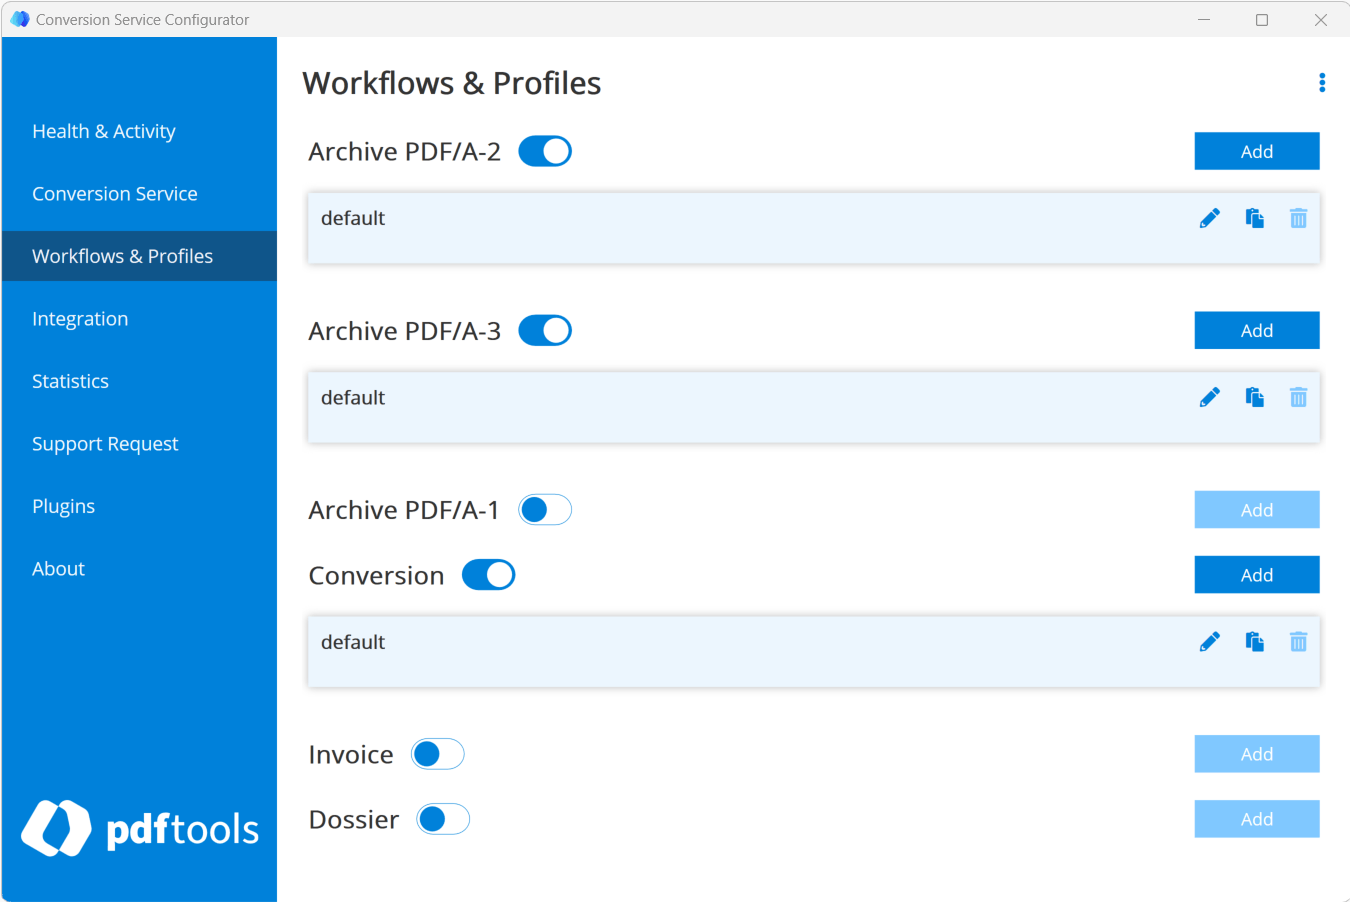
Task: Navigate to Health & Activity
Action: 104,131
